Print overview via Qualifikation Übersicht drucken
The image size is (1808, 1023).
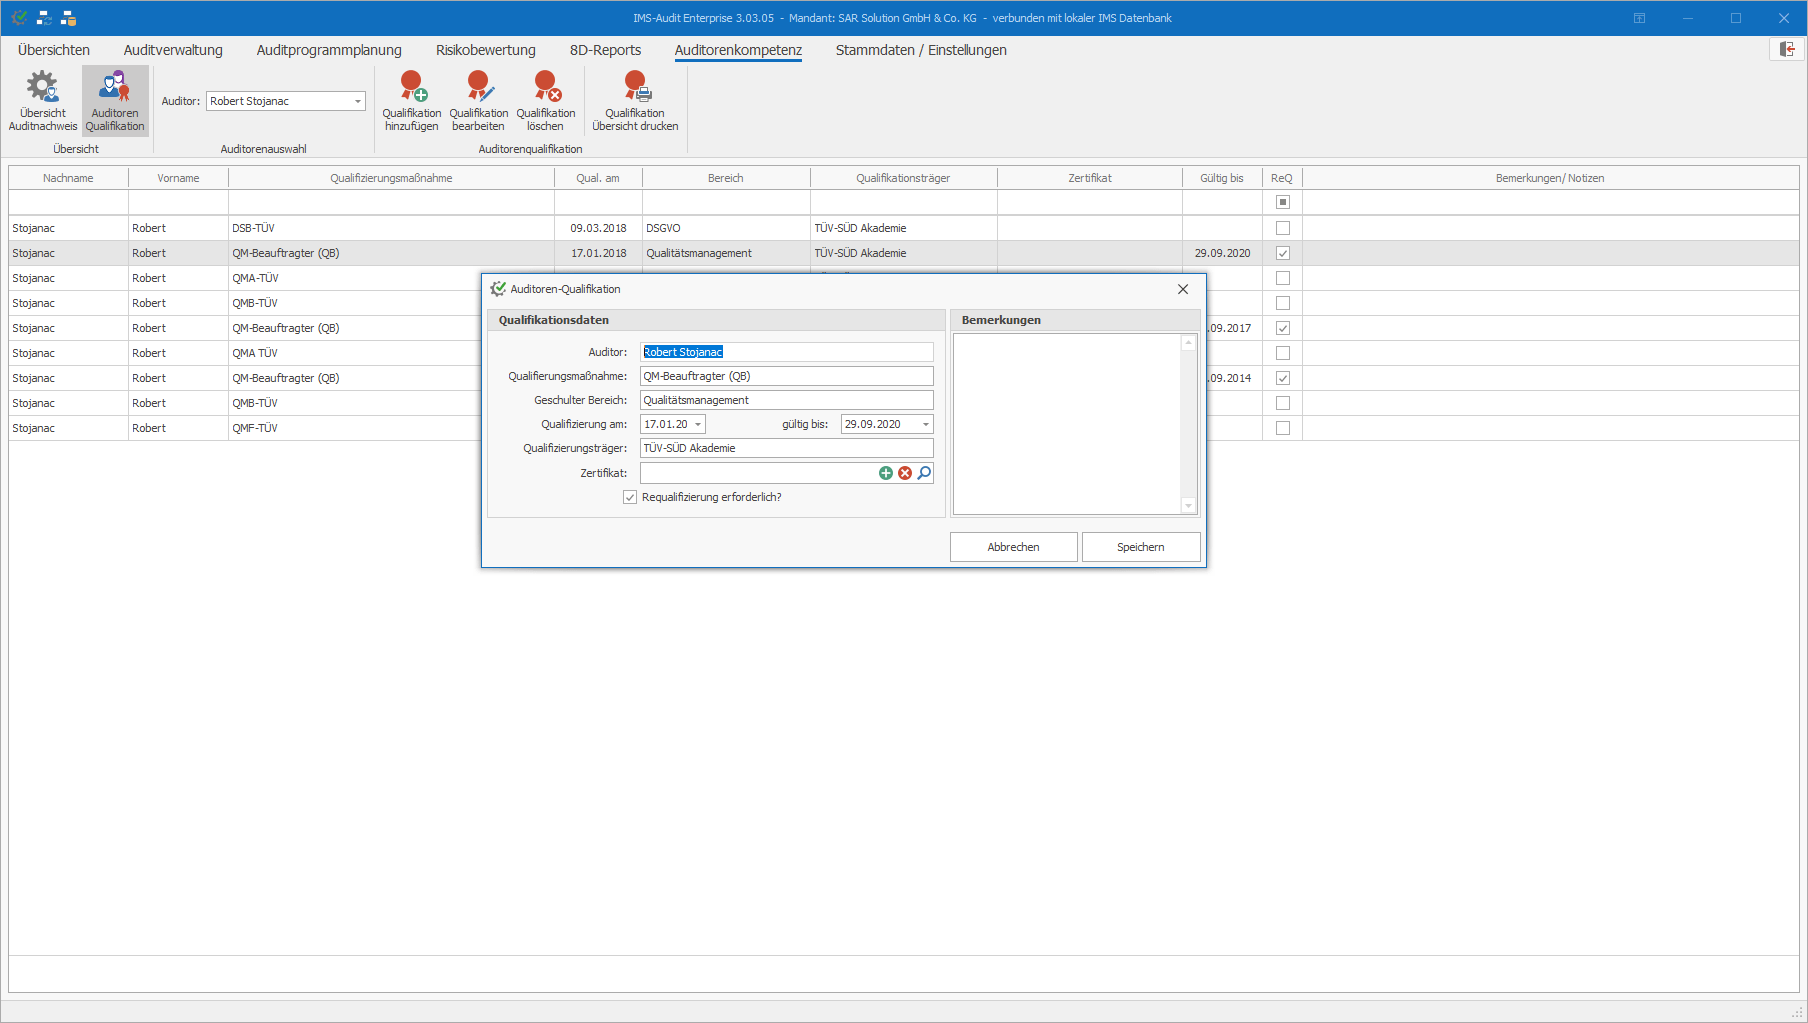pos(635,100)
